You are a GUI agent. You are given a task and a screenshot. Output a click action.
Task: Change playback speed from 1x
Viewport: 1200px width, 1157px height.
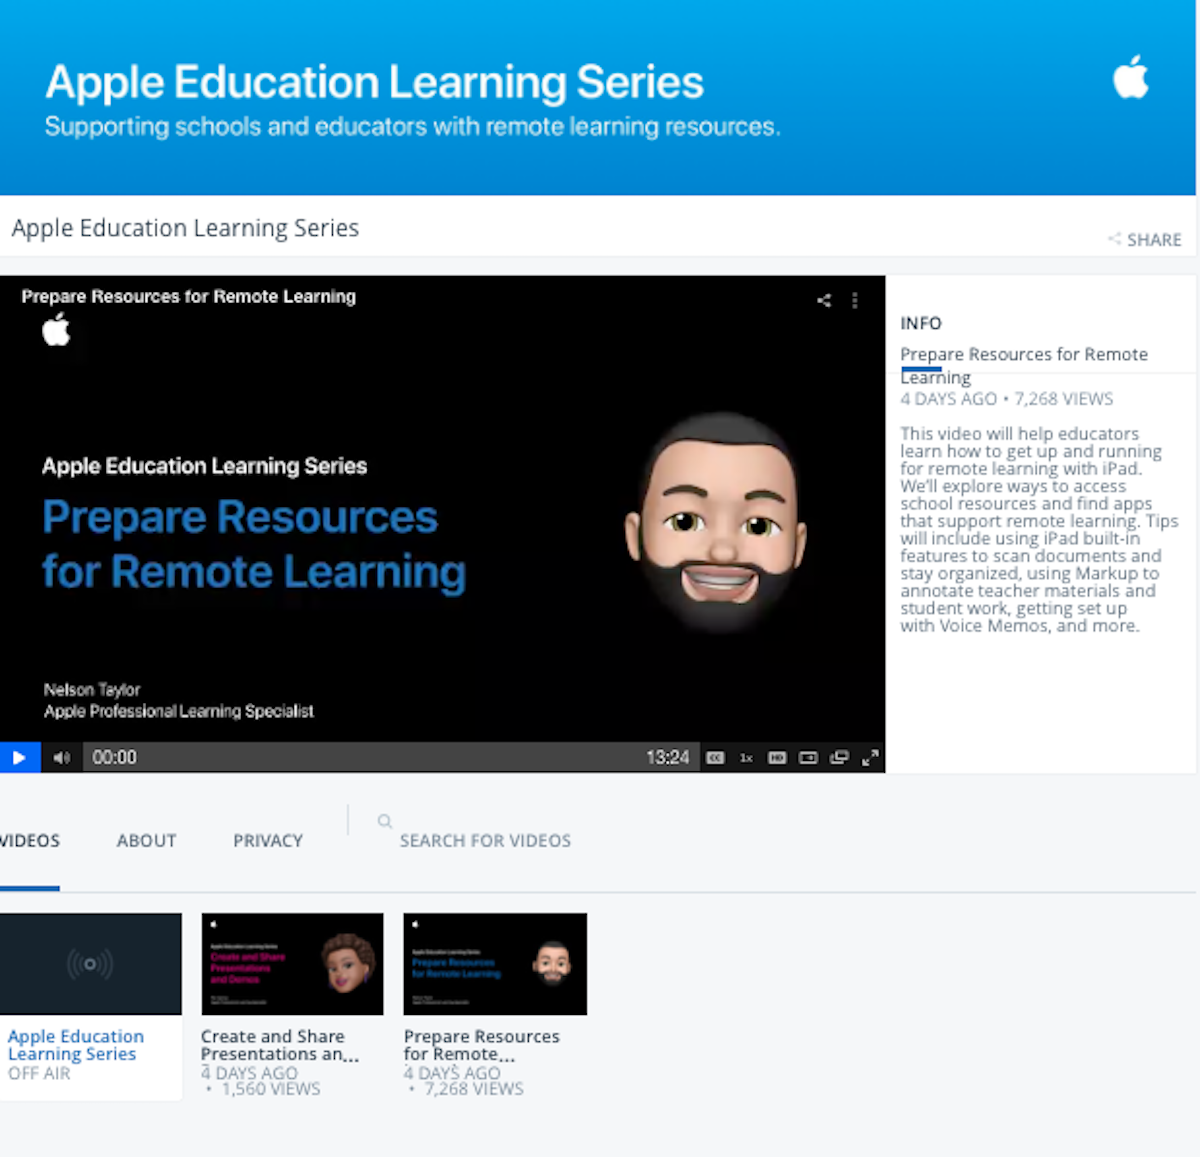point(746,757)
